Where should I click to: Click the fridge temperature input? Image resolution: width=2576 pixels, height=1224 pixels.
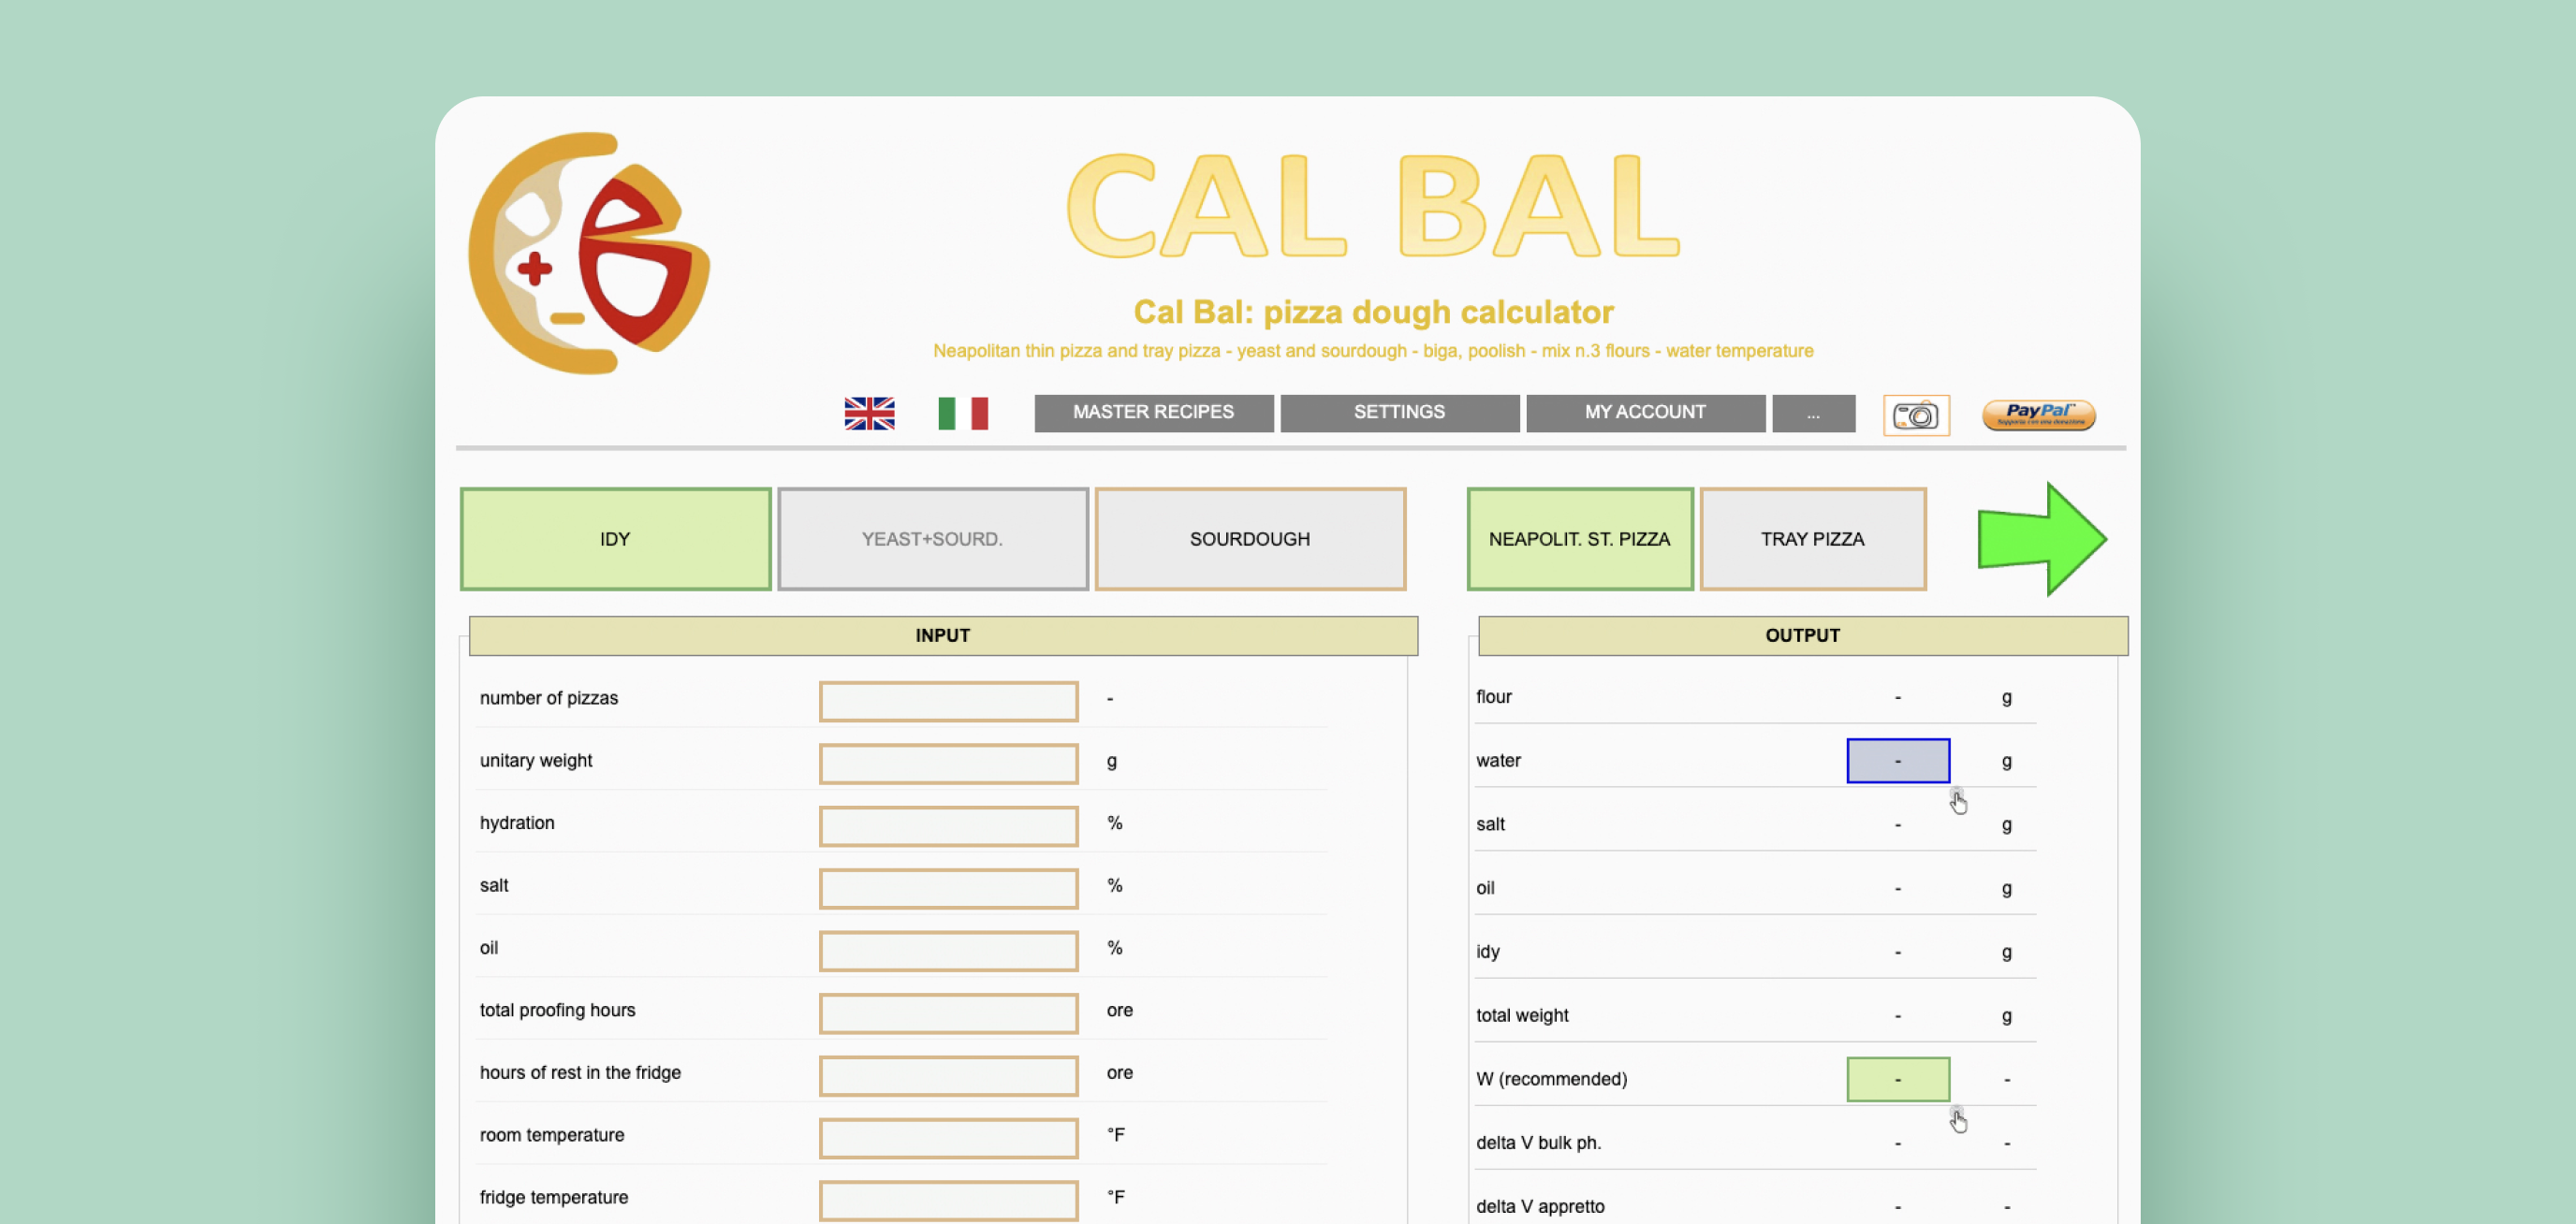click(x=948, y=1200)
